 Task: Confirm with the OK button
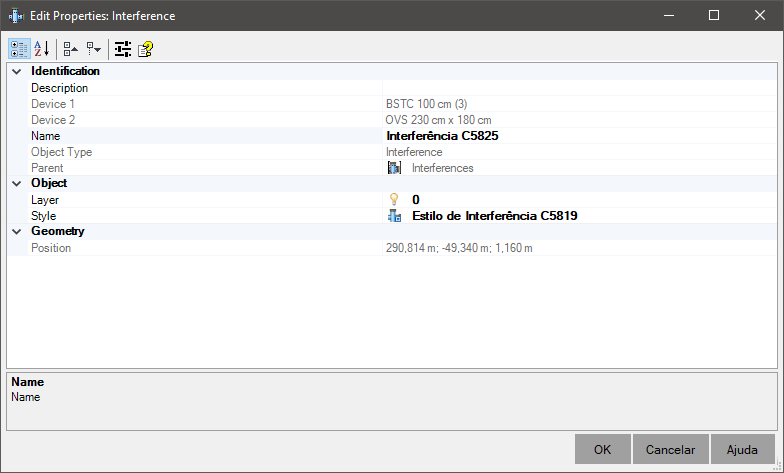(x=602, y=450)
